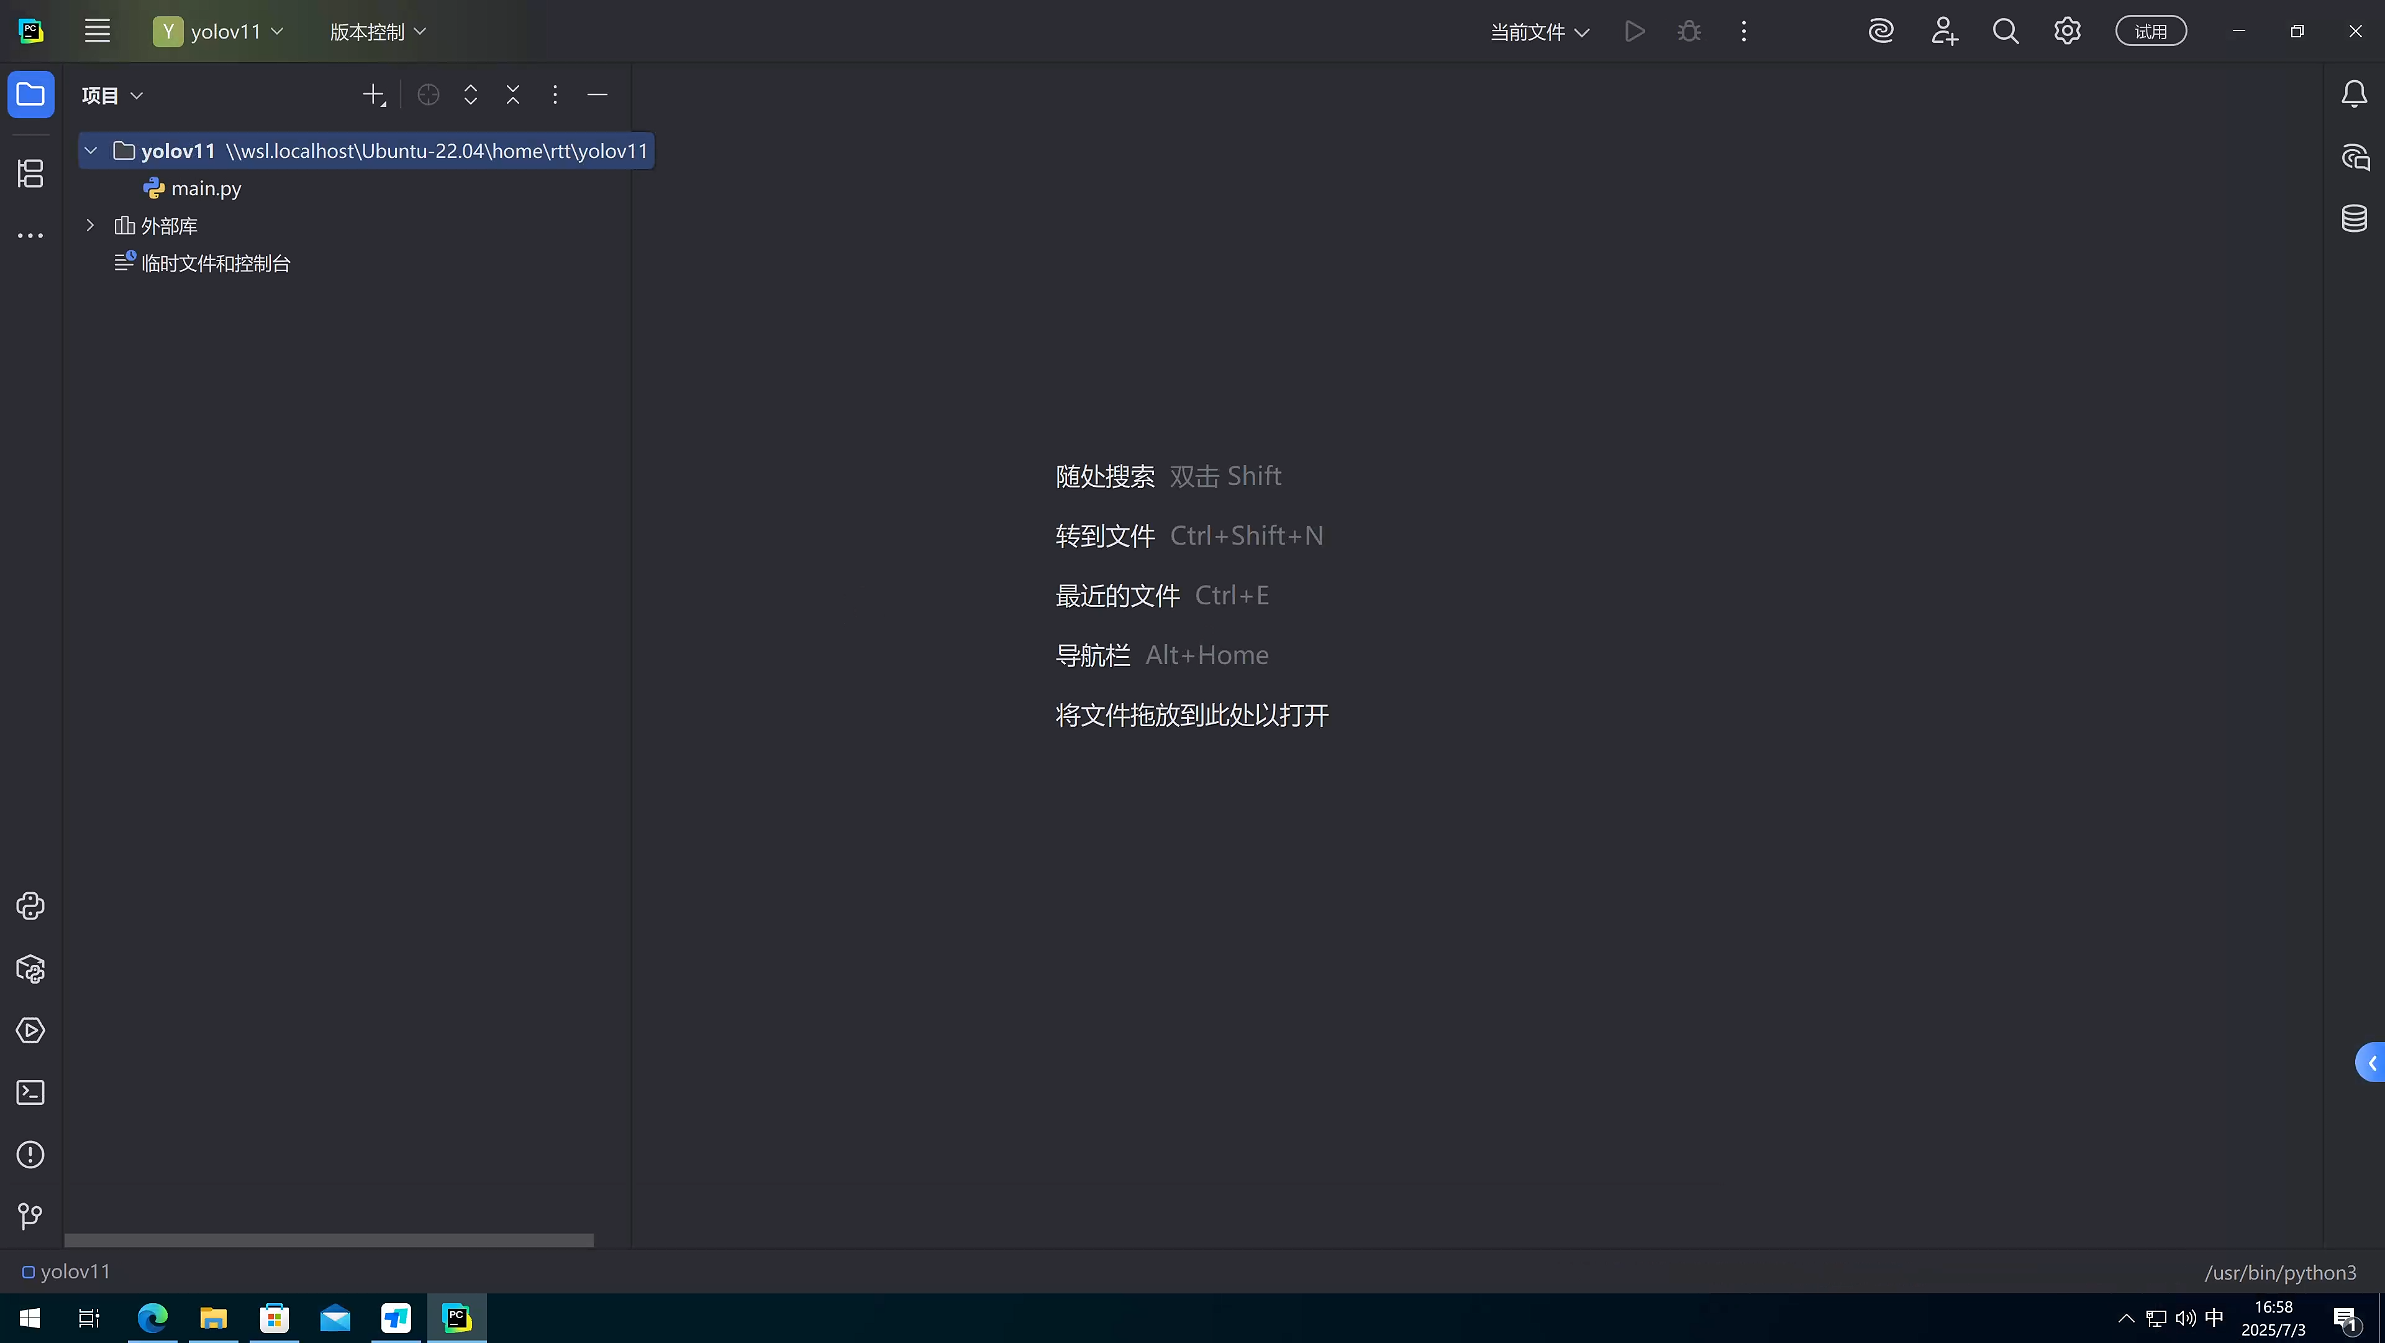Open Search Everywhere magnifier icon

2005,31
